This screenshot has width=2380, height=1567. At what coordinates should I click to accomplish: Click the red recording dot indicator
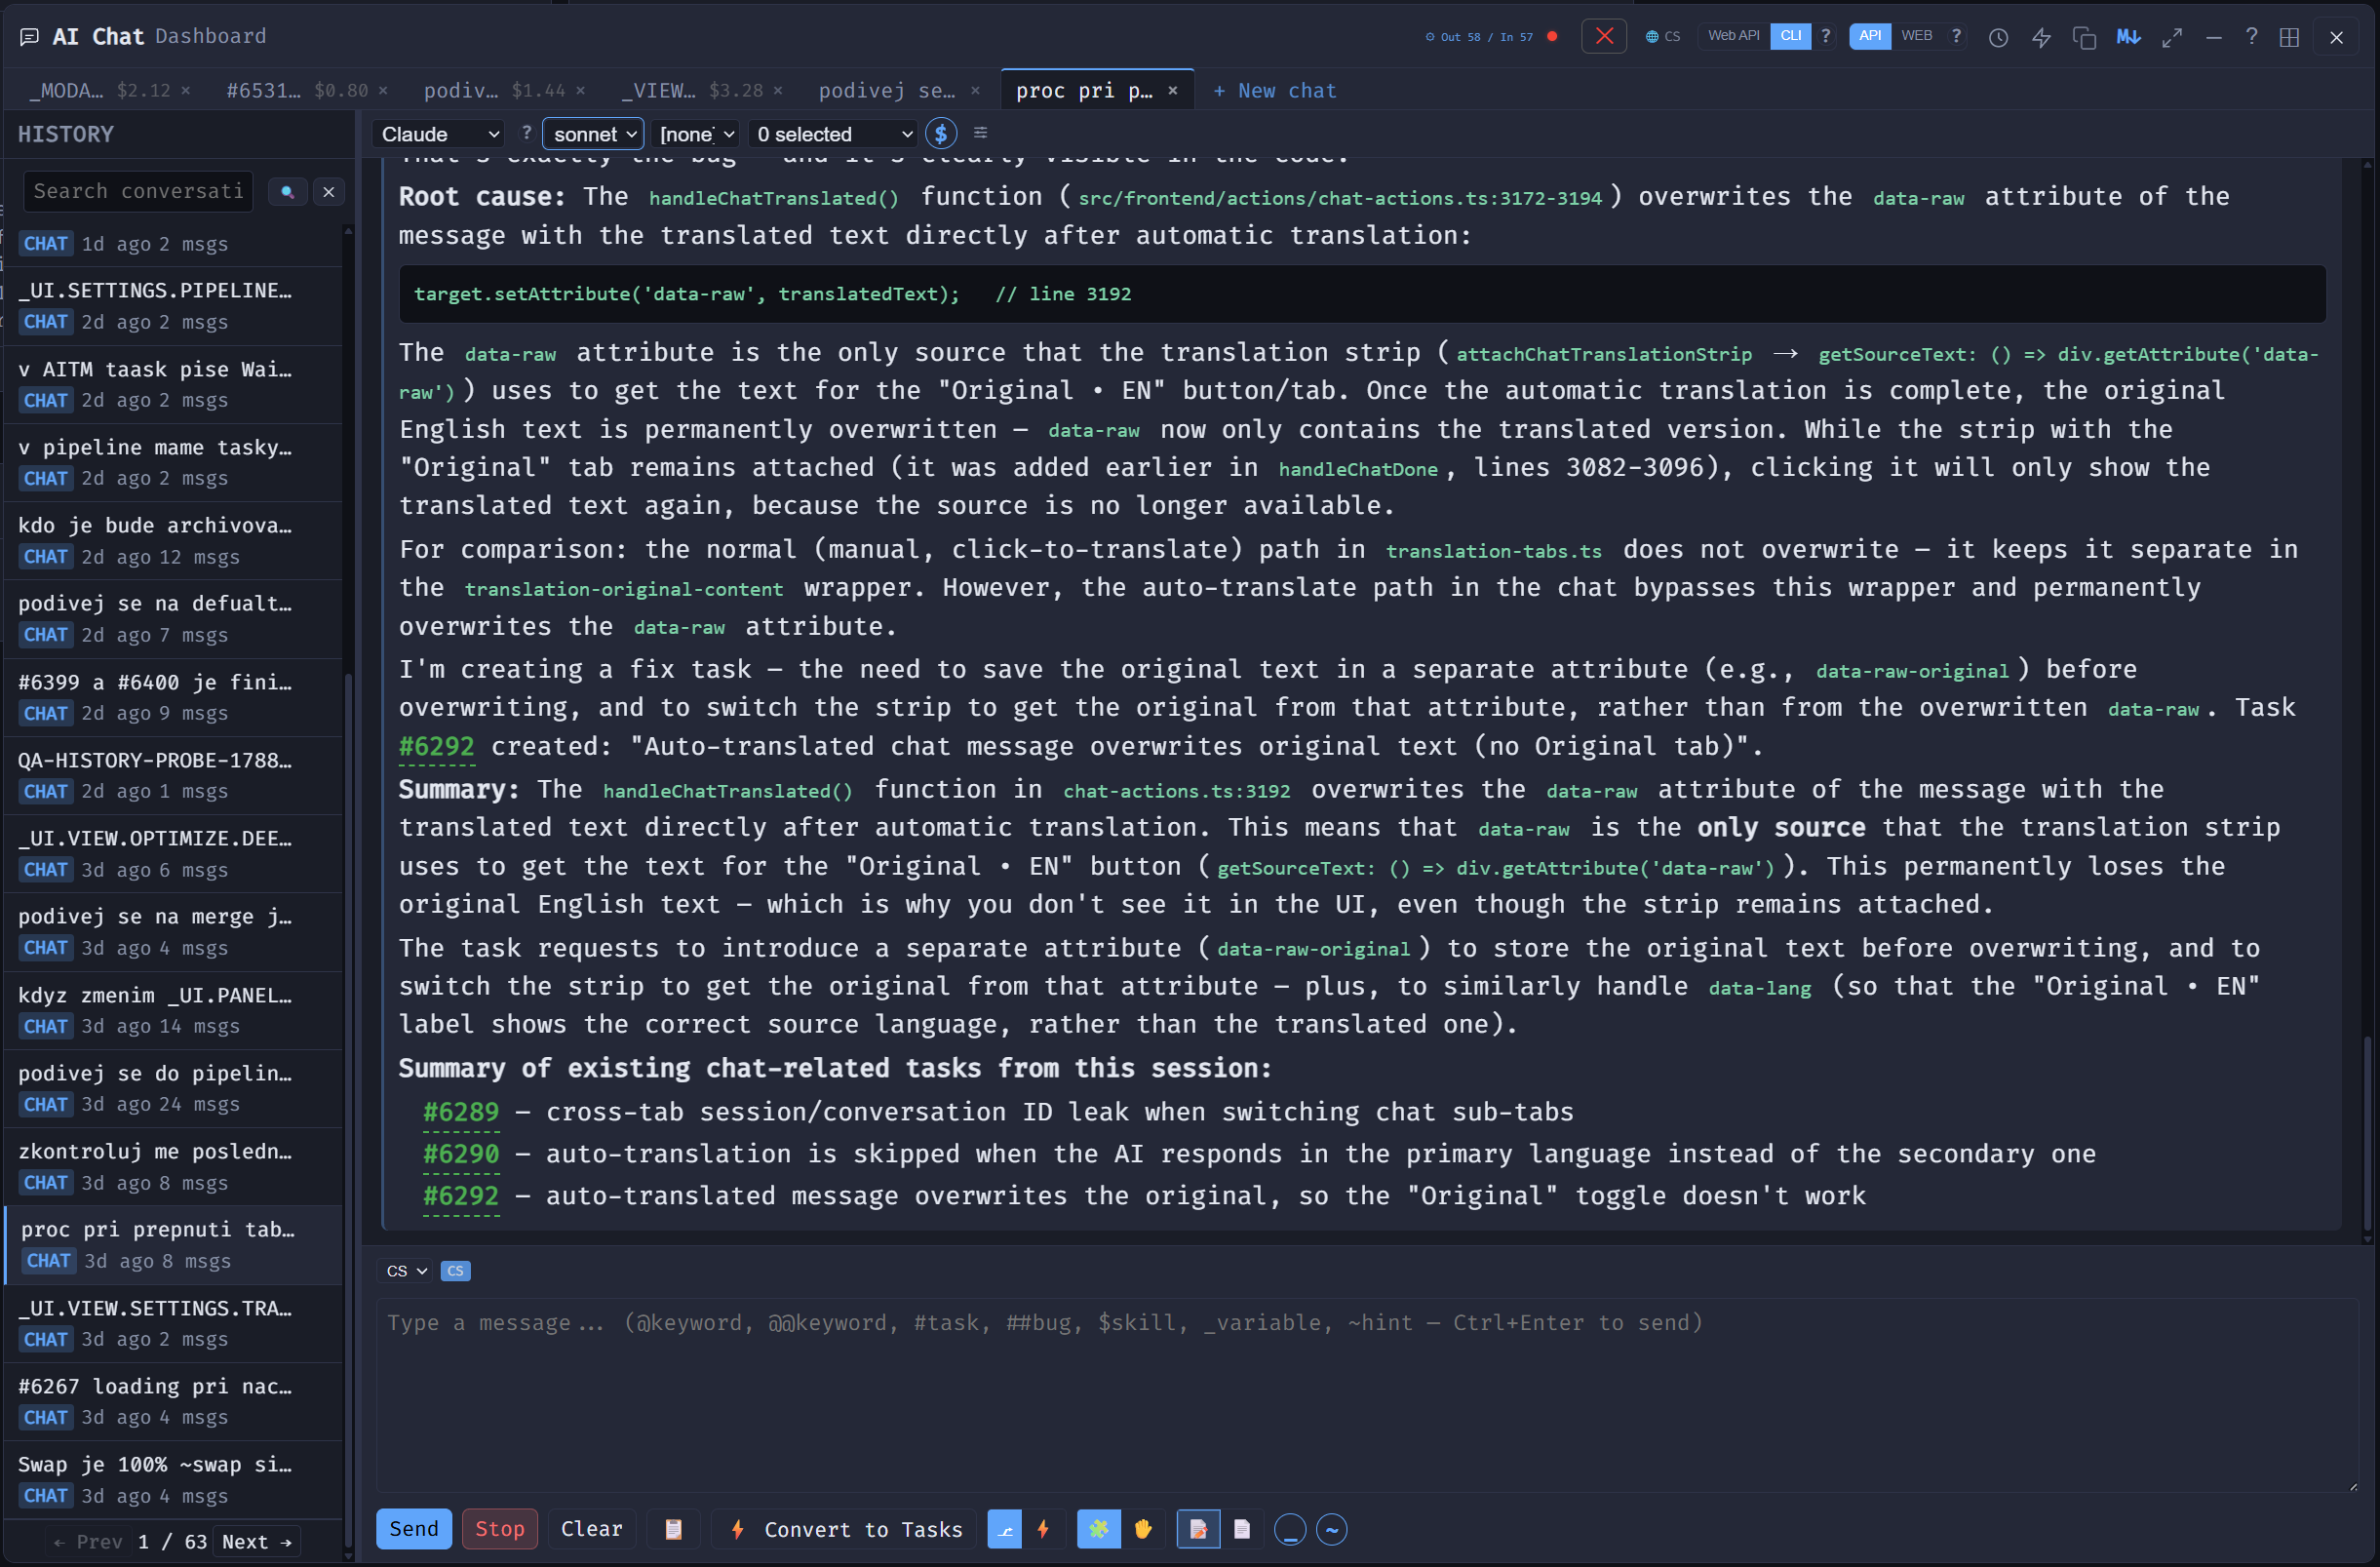point(1552,36)
